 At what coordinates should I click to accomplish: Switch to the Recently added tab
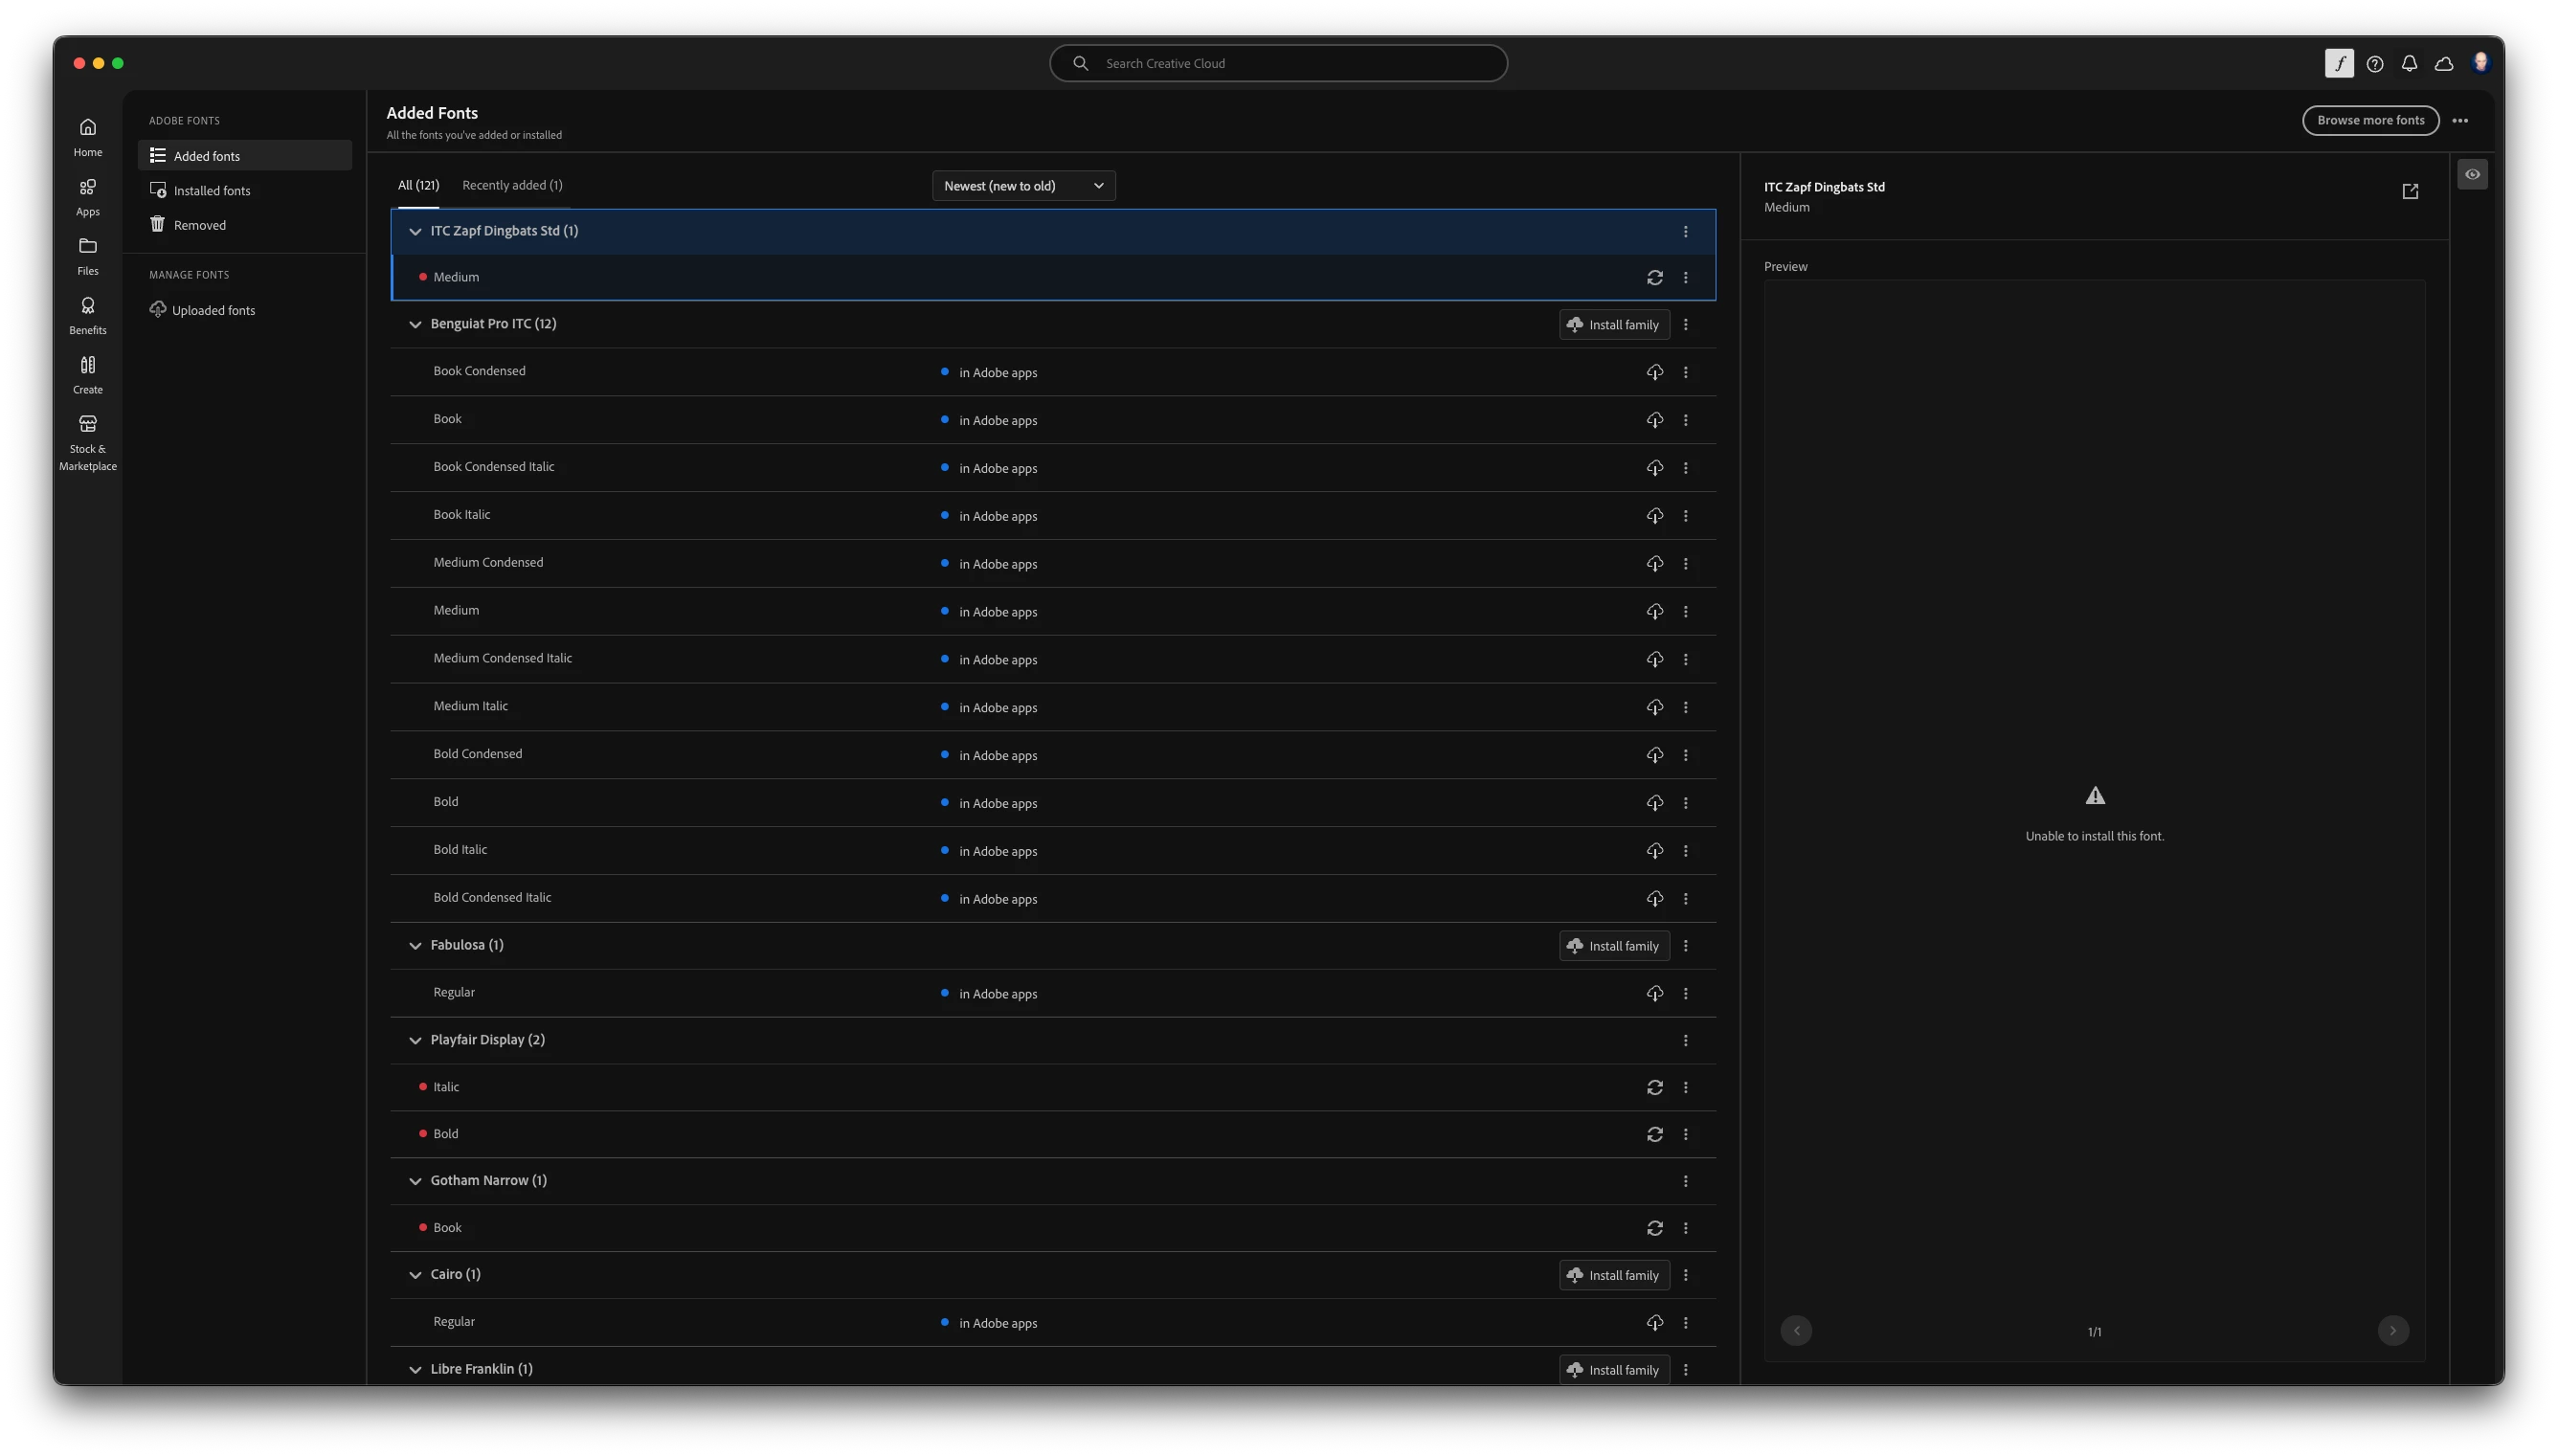pyautogui.click(x=512, y=185)
